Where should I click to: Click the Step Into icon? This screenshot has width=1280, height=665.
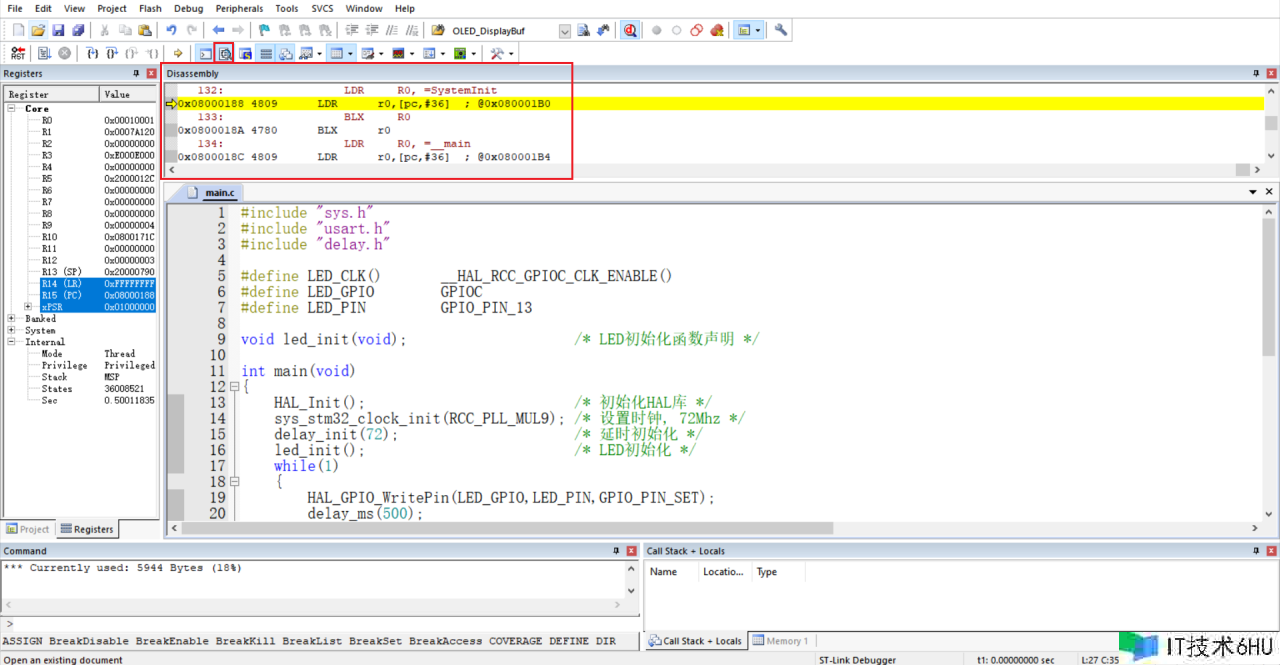pyautogui.click(x=92, y=53)
